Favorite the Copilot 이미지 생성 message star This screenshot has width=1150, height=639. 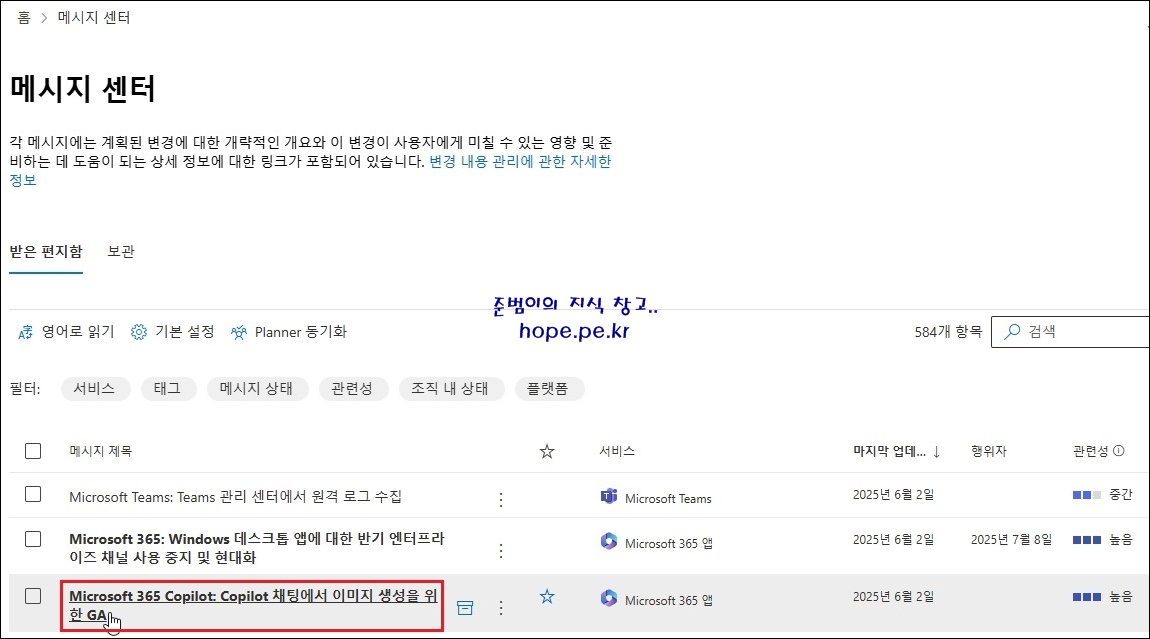click(x=546, y=596)
